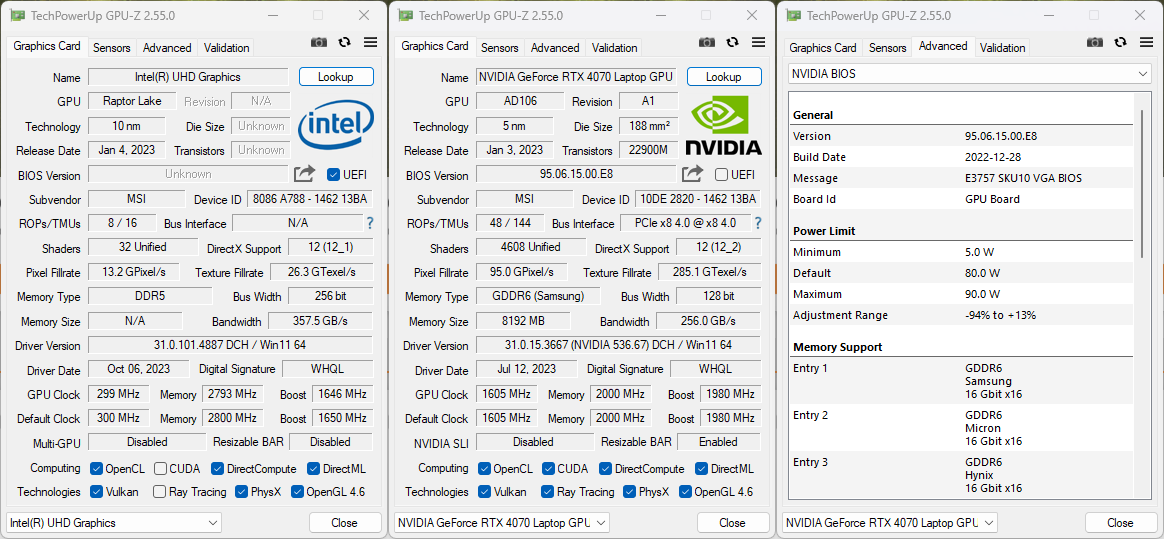Image resolution: width=1164 pixels, height=539 pixels.
Task: Click Close button in right Advanced window
Action: click(1121, 523)
